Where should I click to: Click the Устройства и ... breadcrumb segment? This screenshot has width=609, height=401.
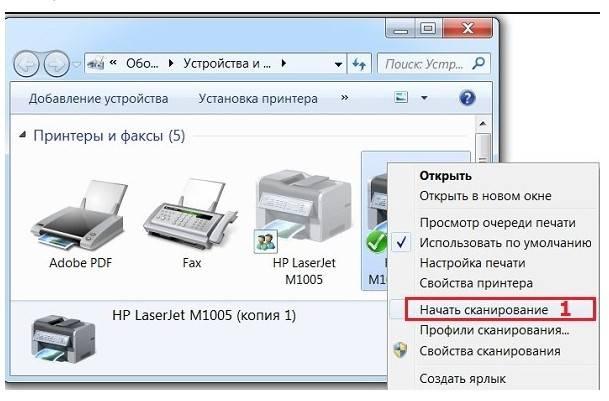tap(227, 63)
